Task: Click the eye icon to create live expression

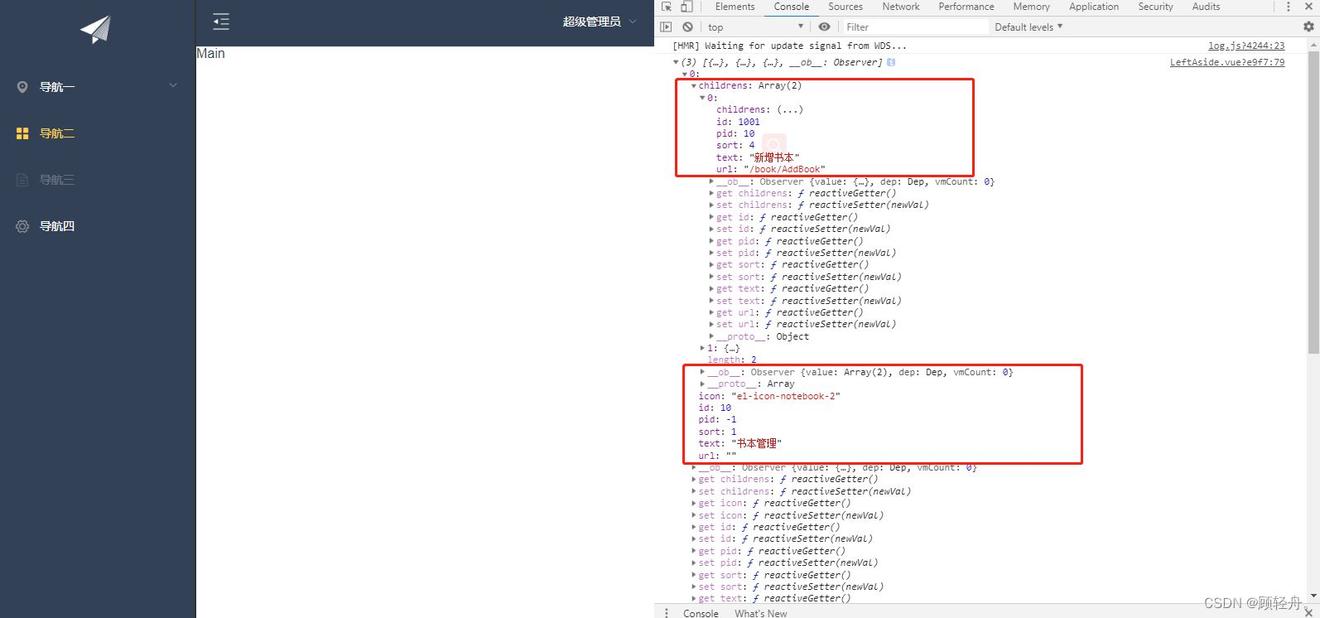Action: tap(824, 27)
